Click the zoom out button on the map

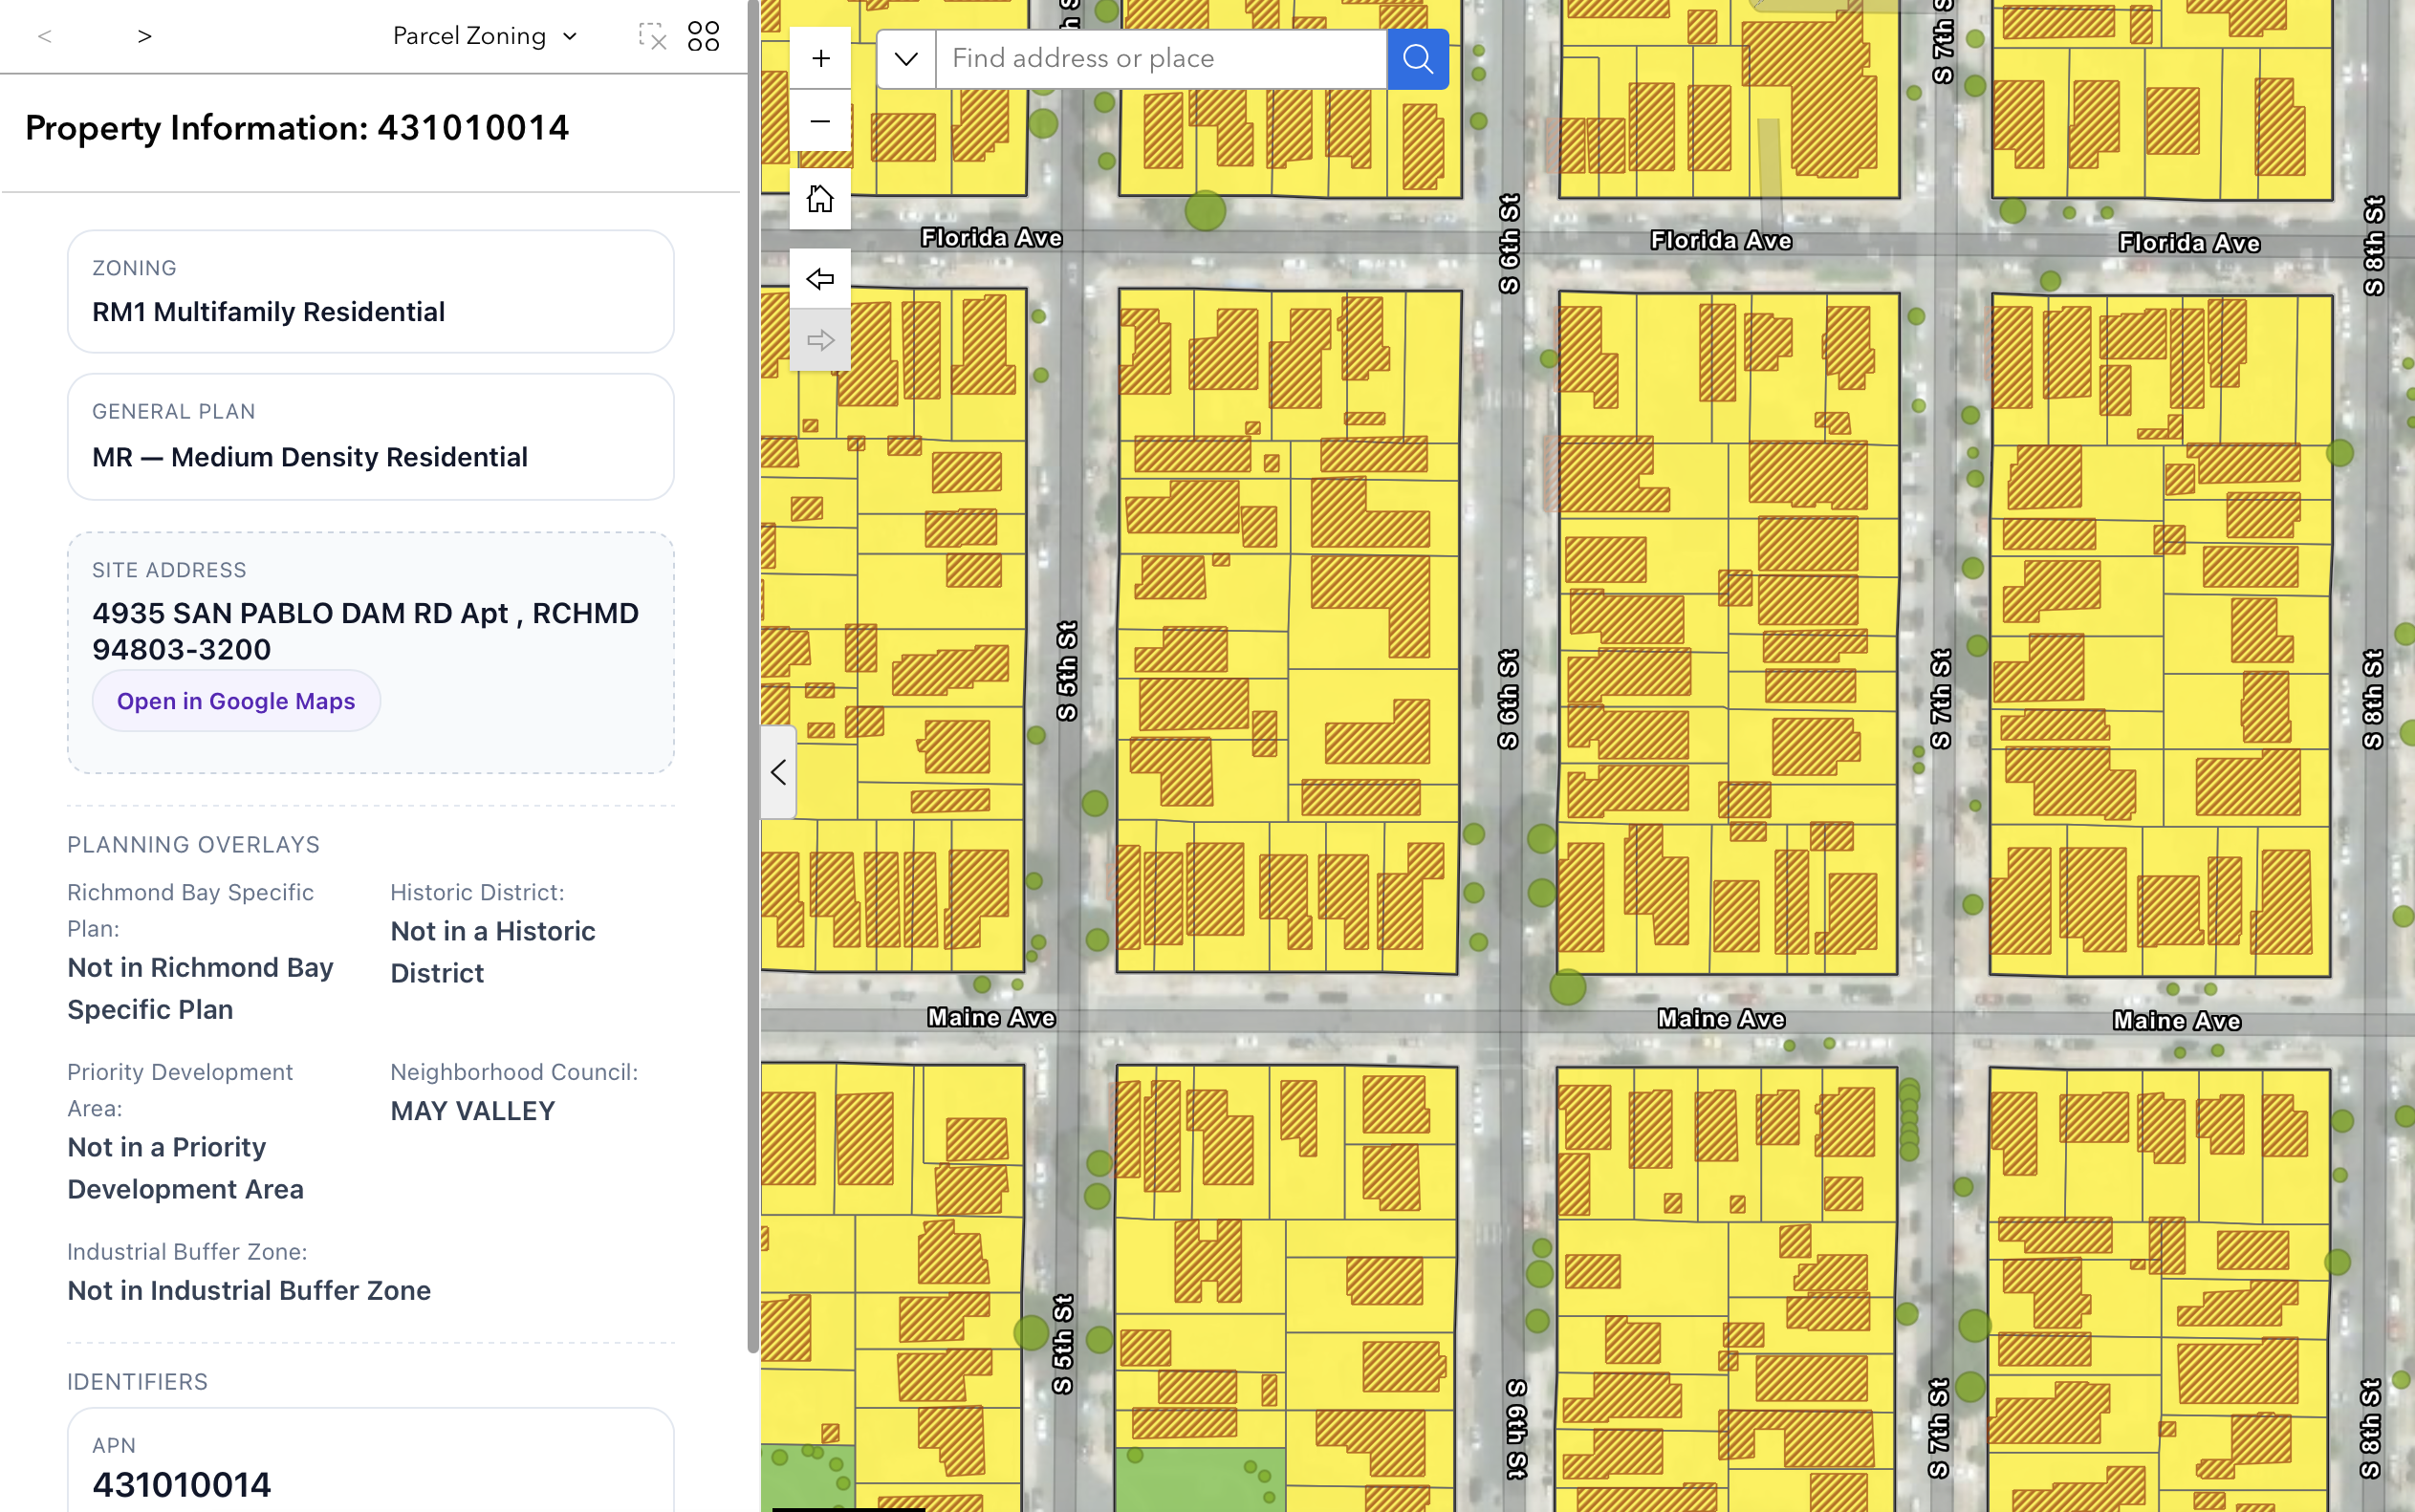click(x=819, y=121)
